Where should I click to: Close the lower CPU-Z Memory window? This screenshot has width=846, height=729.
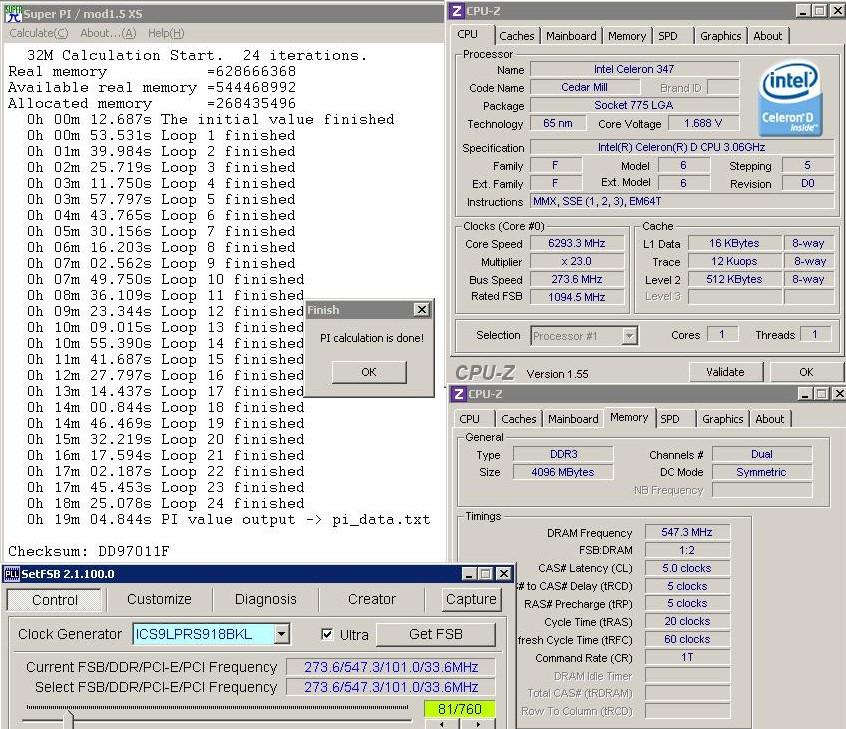tap(839, 394)
